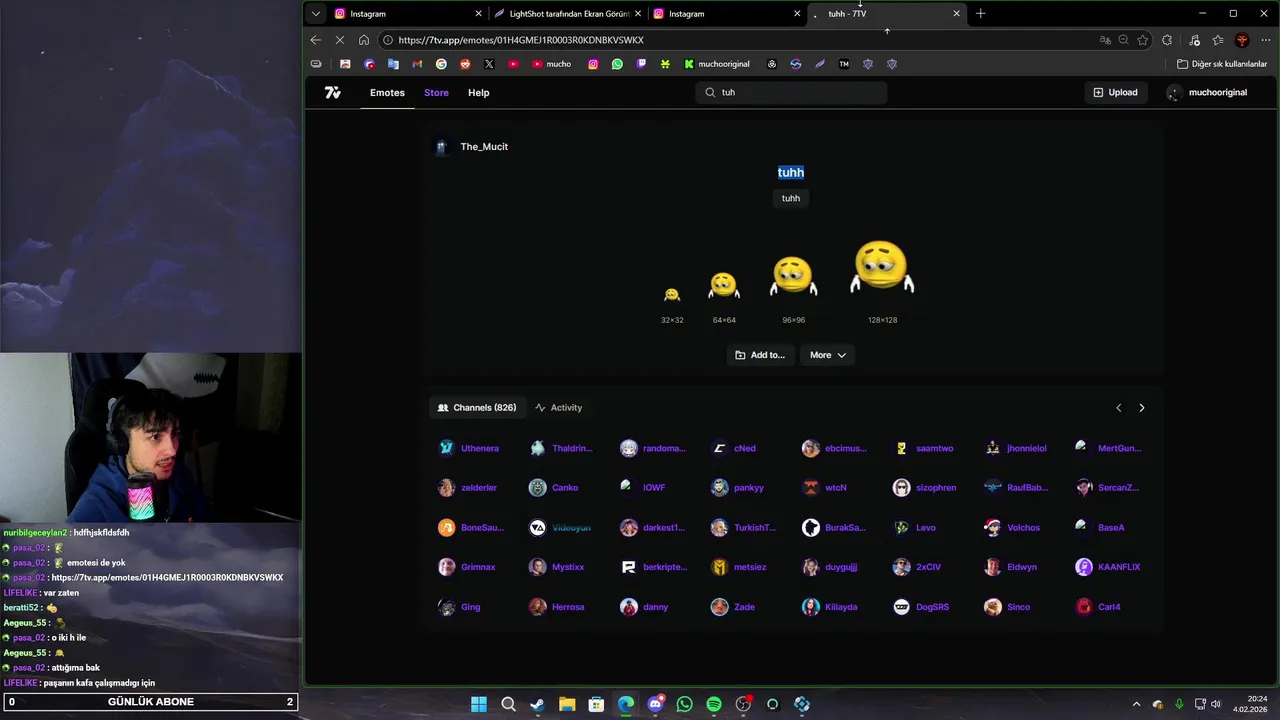Image resolution: width=1280 pixels, height=720 pixels.
Task: Open the muchooriginal Kick bookmark
Action: [x=717, y=64]
